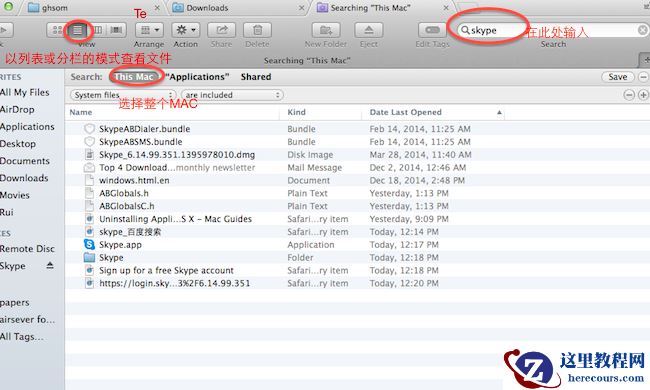Open the Action gear menu
This screenshot has width=650, height=390.
pos(186,30)
